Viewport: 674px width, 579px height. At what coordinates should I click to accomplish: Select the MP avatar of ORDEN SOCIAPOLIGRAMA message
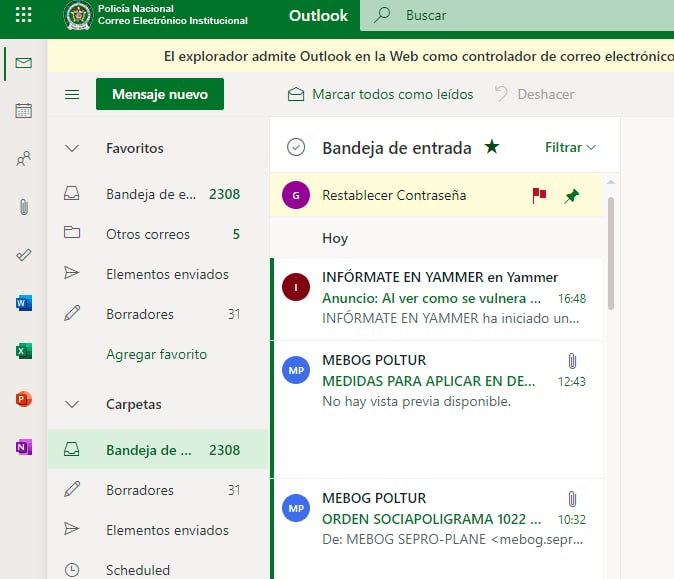tap(296, 508)
